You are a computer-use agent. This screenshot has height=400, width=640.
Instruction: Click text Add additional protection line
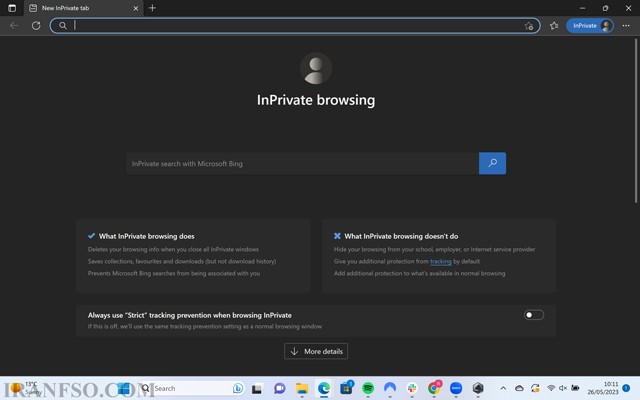(419, 273)
